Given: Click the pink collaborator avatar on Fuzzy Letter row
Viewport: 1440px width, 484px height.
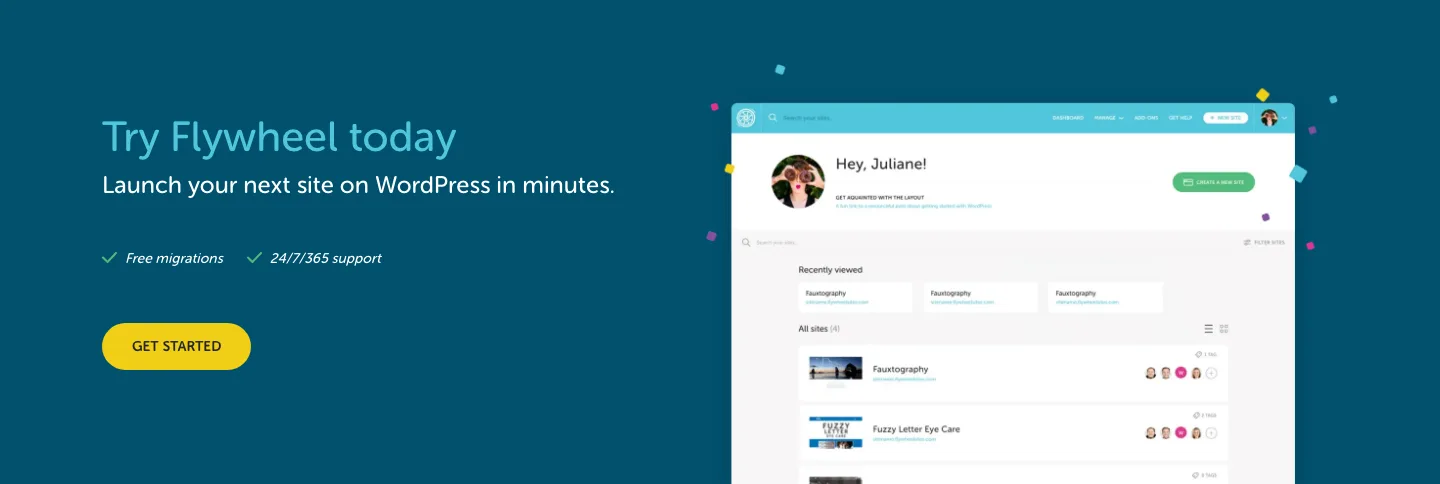Looking at the screenshot, I should click(1181, 433).
